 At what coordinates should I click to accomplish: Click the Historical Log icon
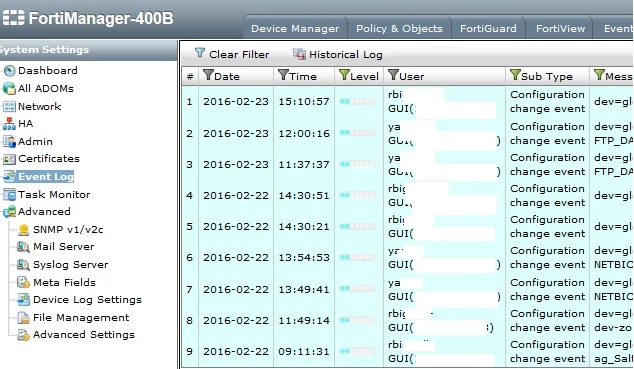pyautogui.click(x=299, y=54)
